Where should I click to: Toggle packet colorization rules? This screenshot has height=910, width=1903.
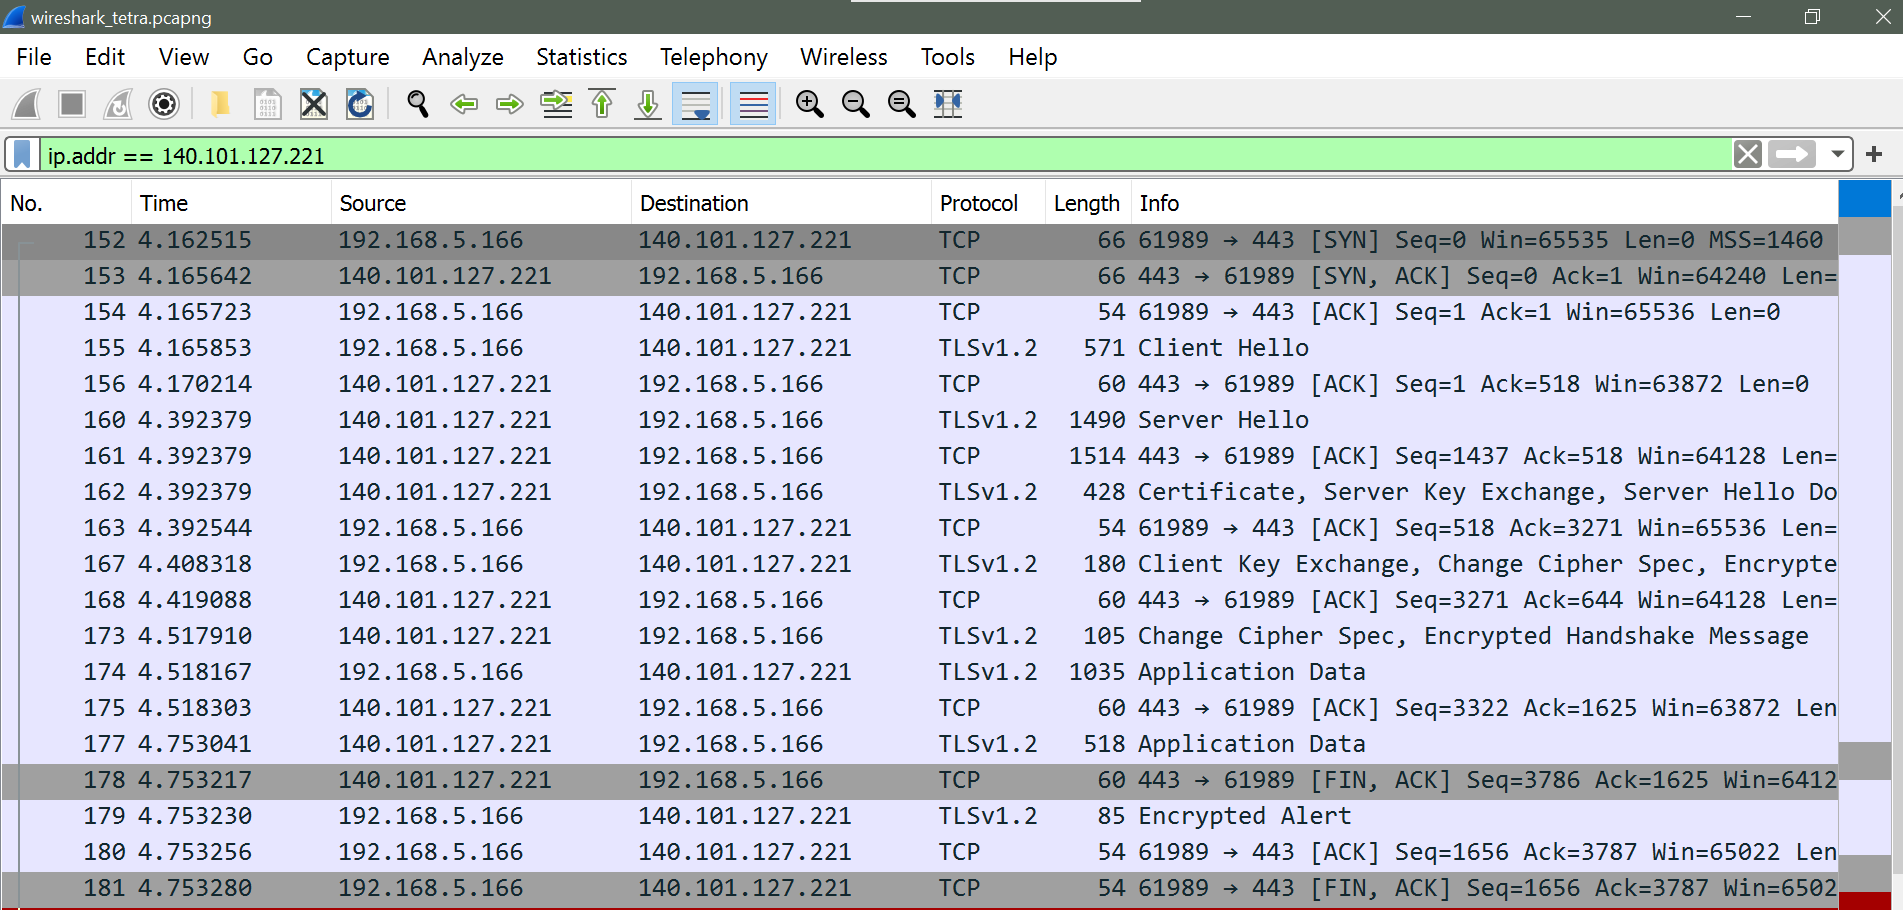coord(753,104)
